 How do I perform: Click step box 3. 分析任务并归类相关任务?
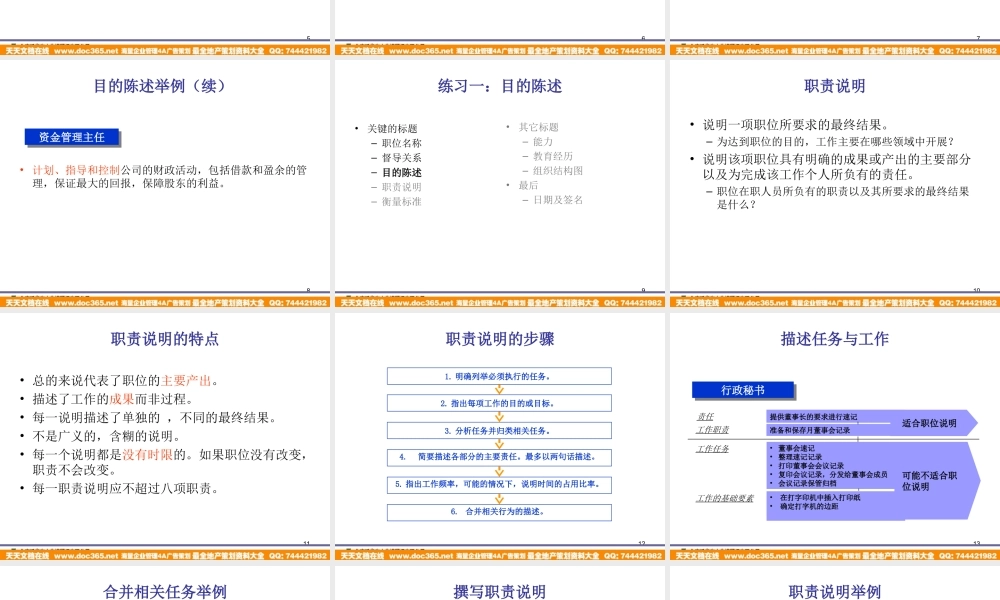click(x=499, y=430)
